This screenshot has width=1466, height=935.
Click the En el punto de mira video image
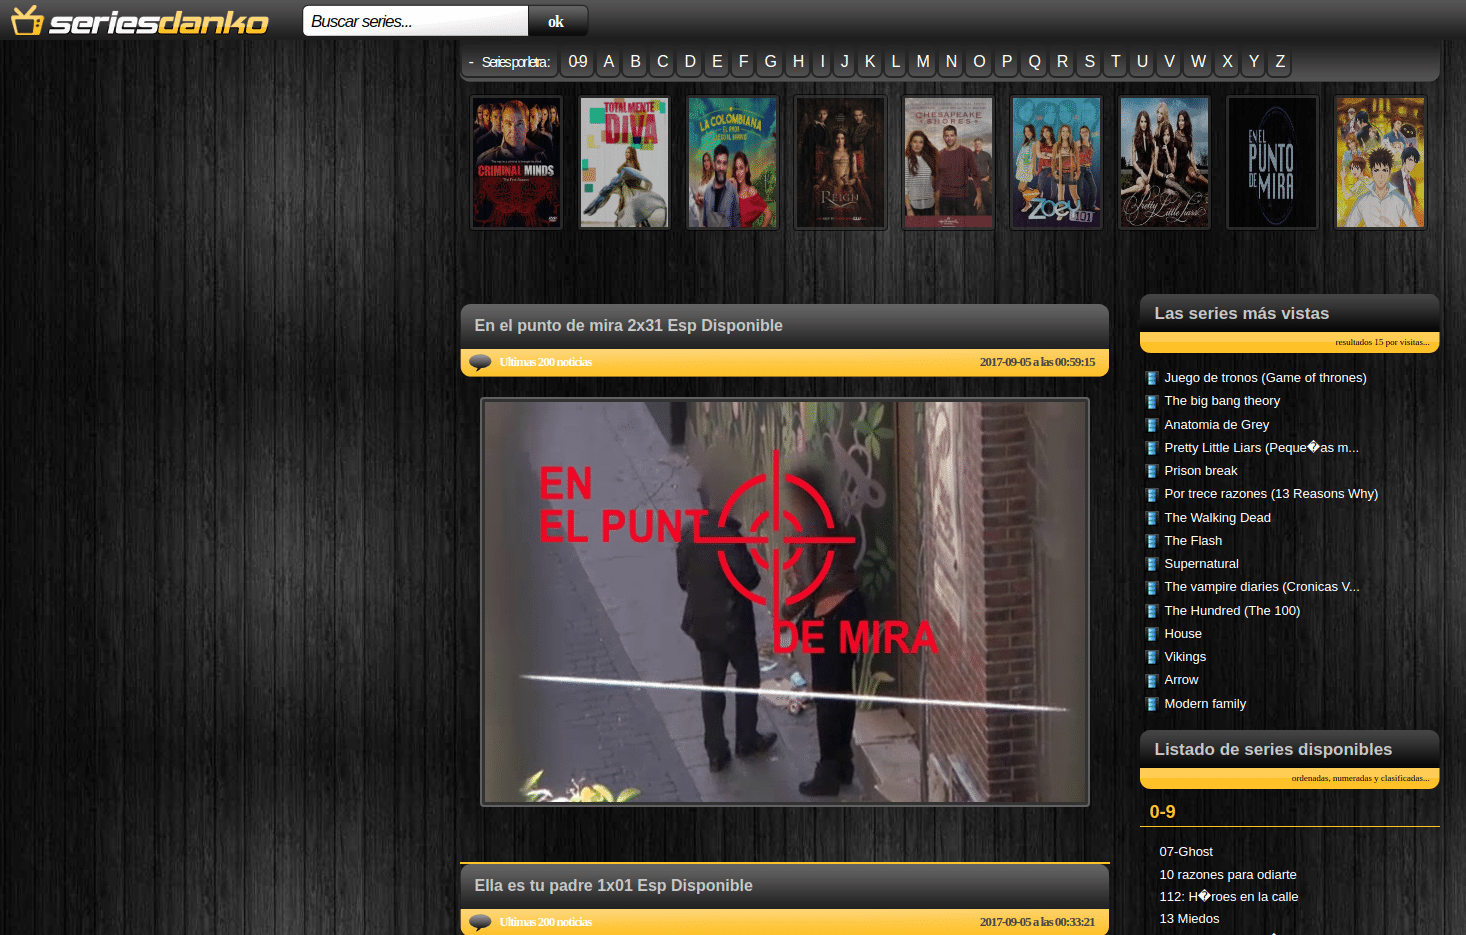pos(784,602)
